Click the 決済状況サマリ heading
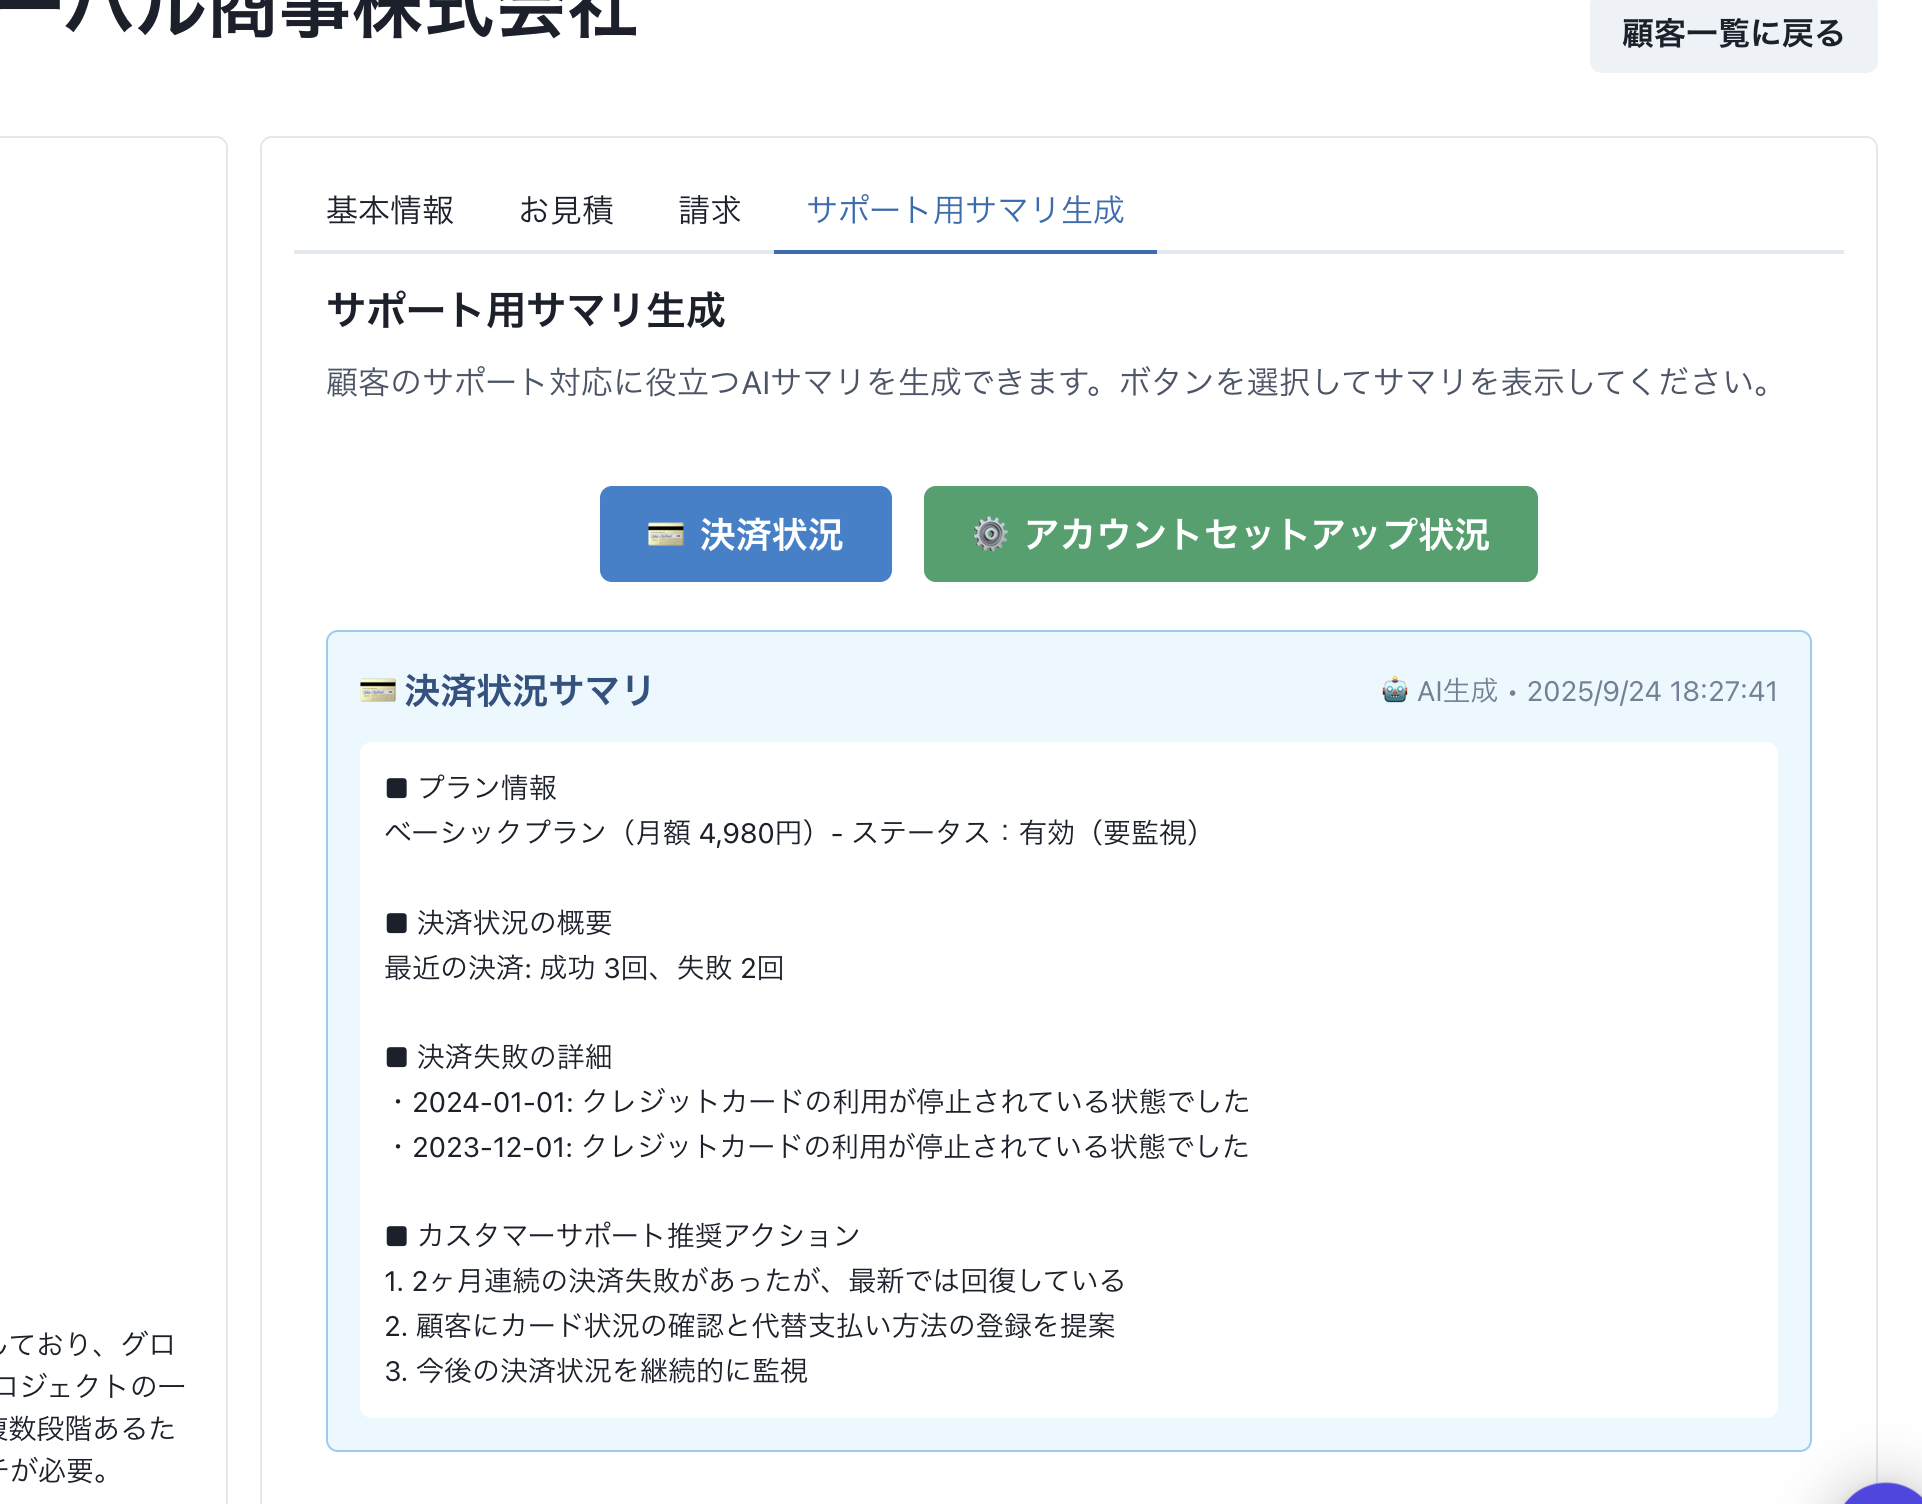1922x1504 pixels. 528,691
